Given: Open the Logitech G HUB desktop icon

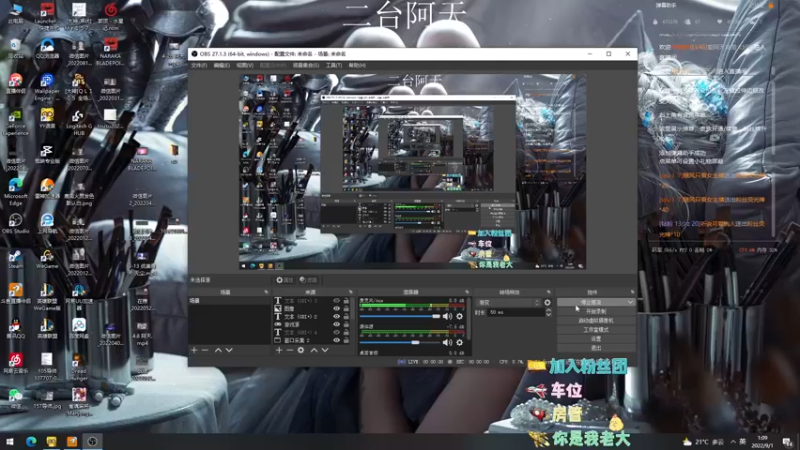Looking at the screenshot, I should pyautogui.click(x=79, y=122).
